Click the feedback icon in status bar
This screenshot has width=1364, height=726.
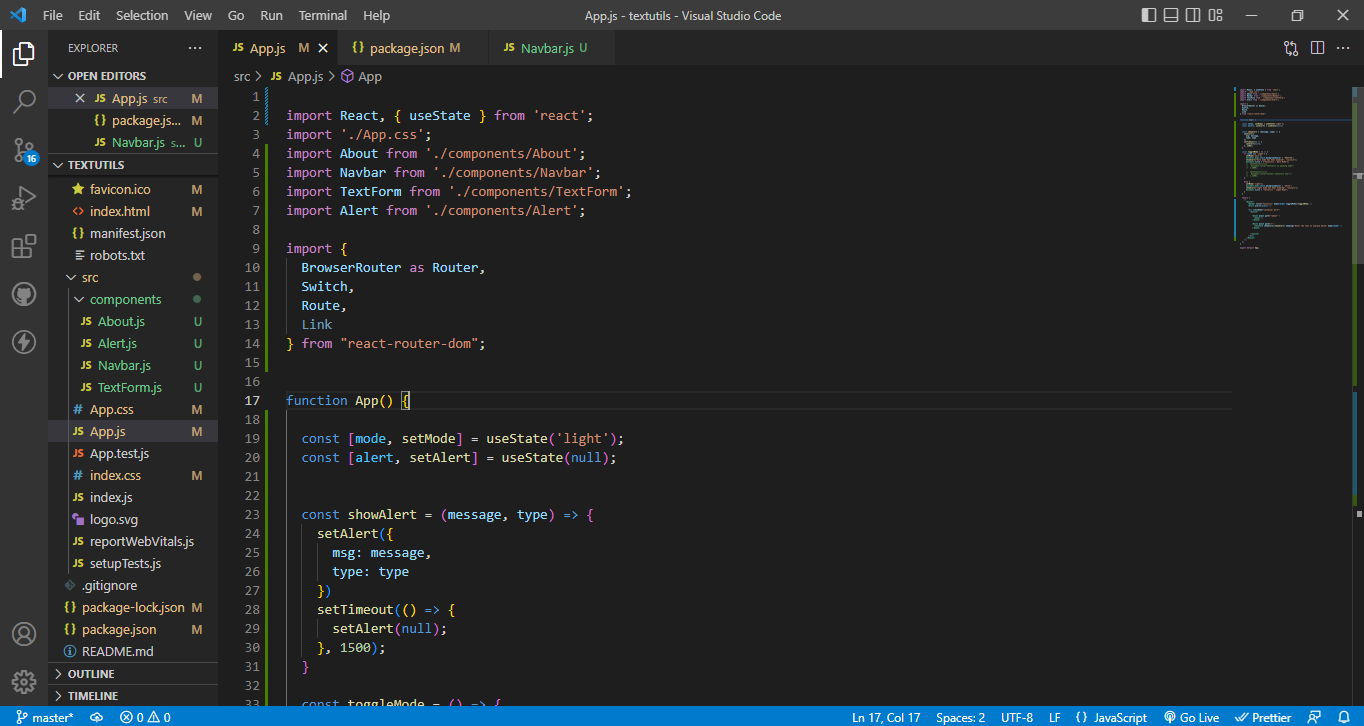[x=1316, y=717]
